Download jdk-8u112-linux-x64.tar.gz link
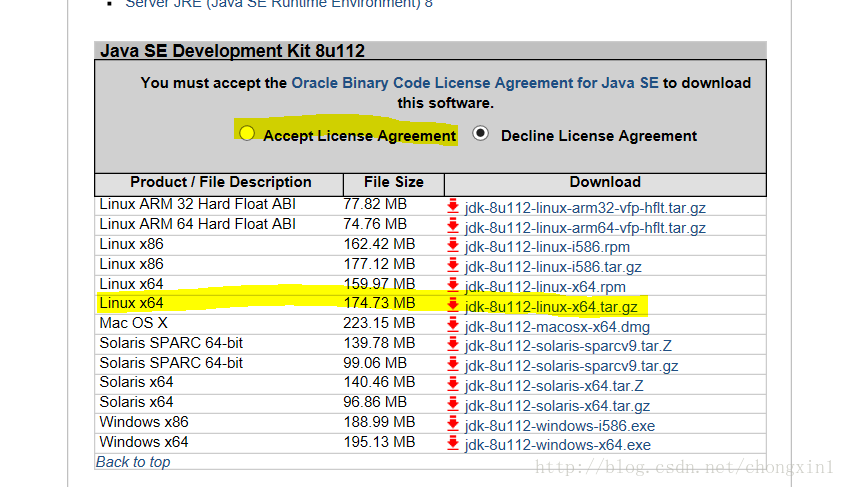The image size is (846, 487). tap(551, 307)
